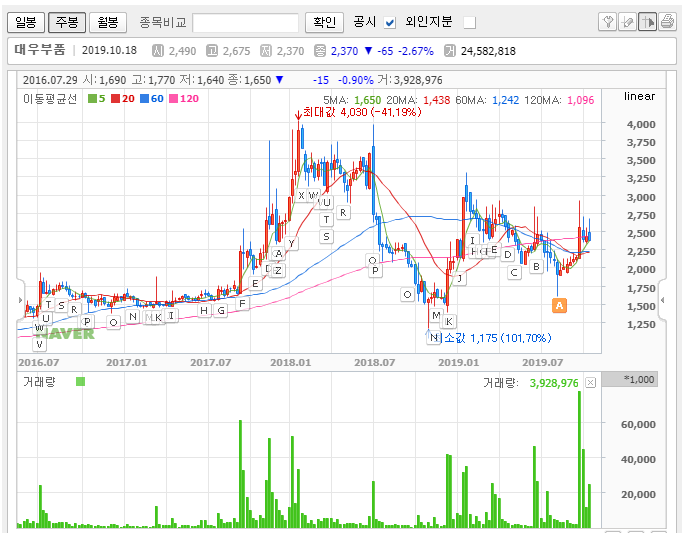Screen dimensions: 685x533
Task: Expand the left side panel arrow
Action: tap(20, 300)
